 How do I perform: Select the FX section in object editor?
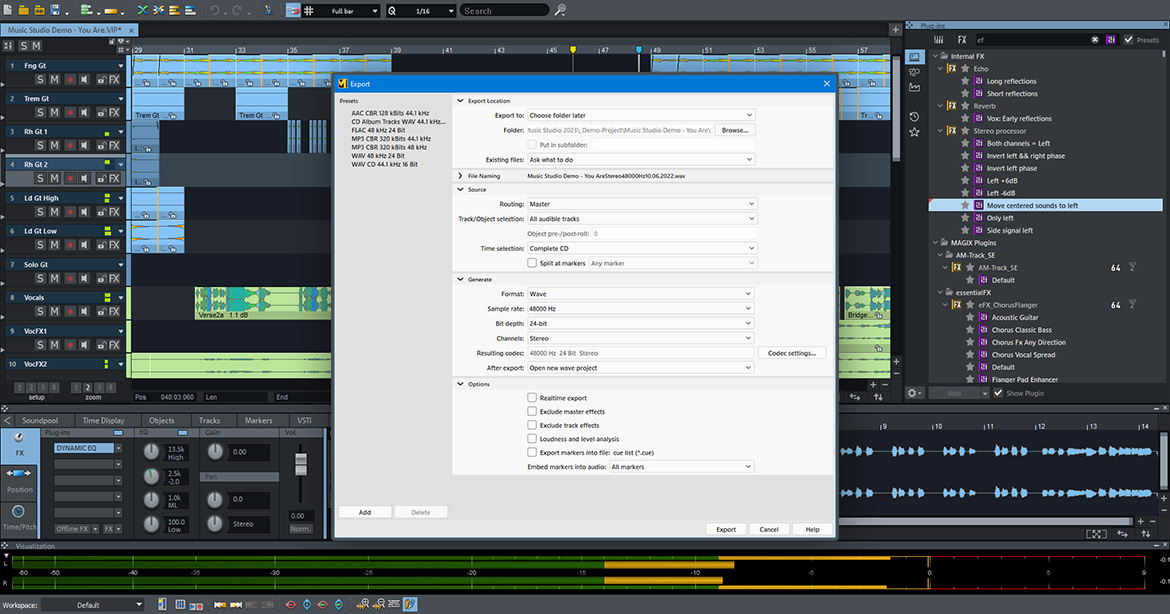[x=19, y=445]
